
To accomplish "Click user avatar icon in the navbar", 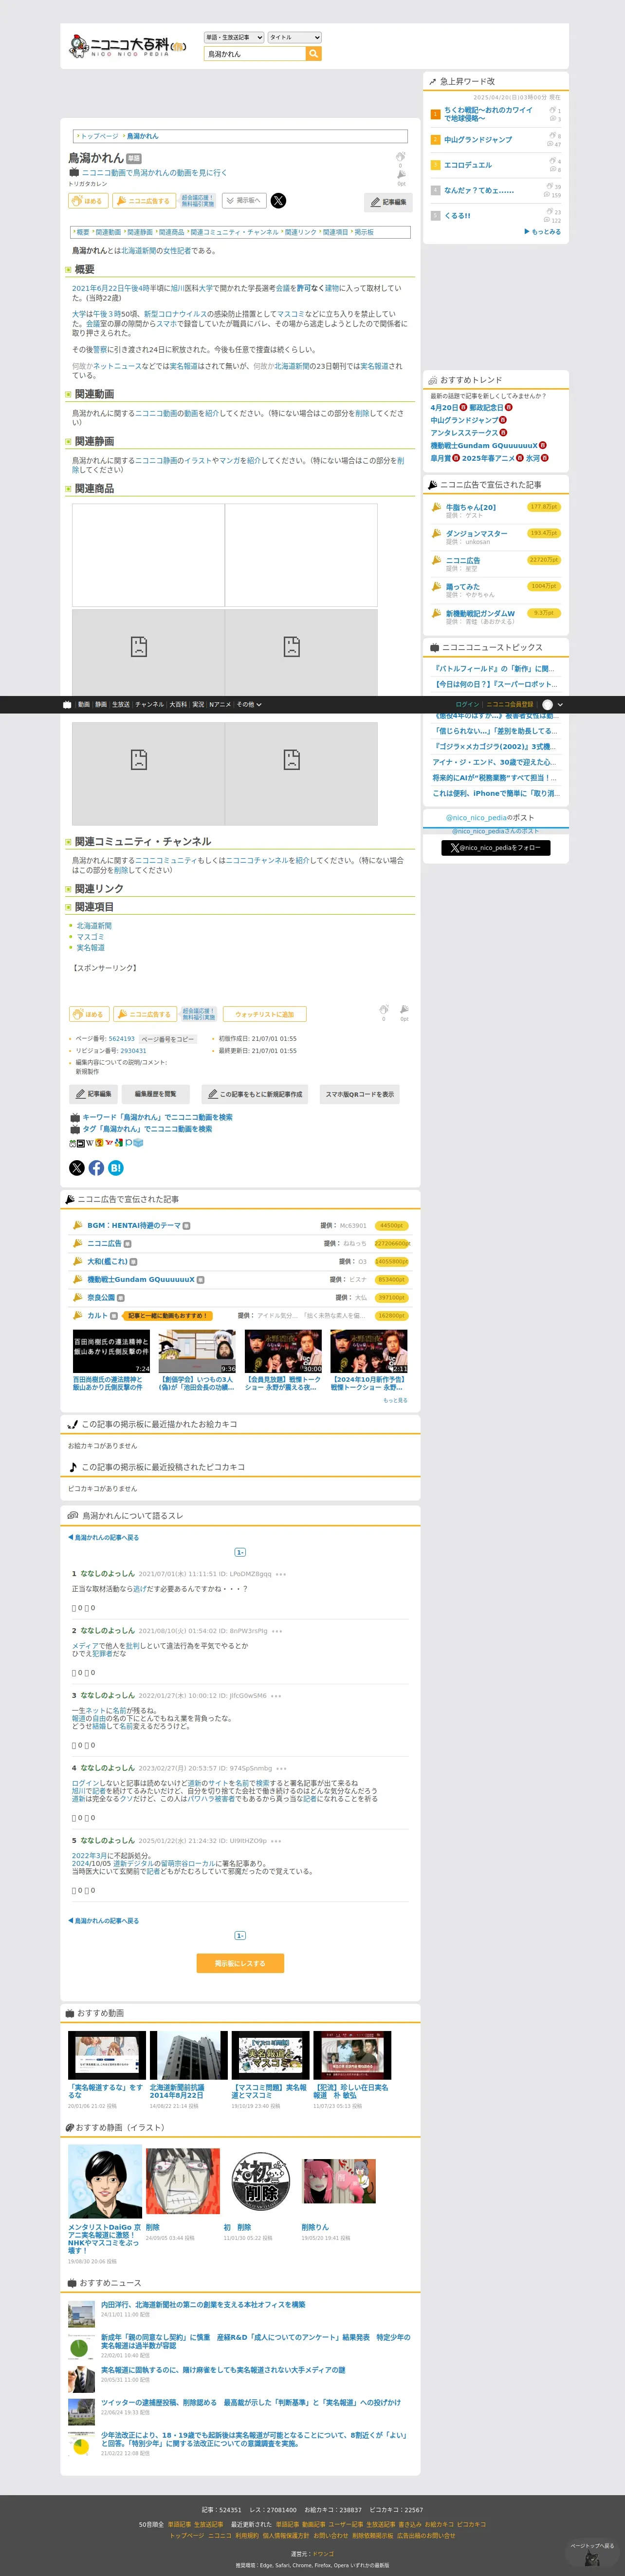I will tap(547, 704).
